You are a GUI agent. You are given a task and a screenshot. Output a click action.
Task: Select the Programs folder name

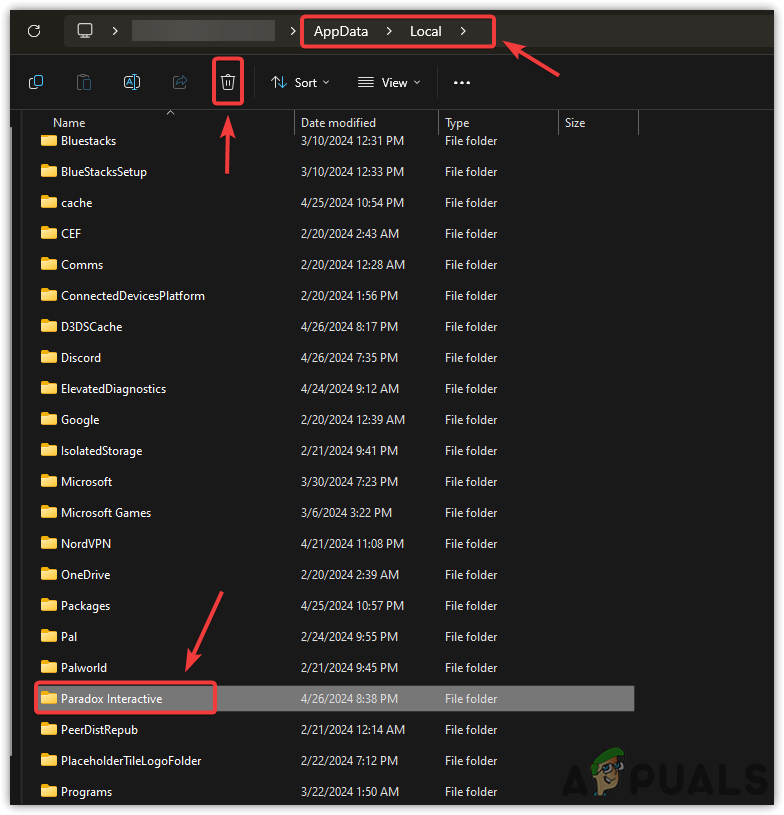click(x=86, y=792)
